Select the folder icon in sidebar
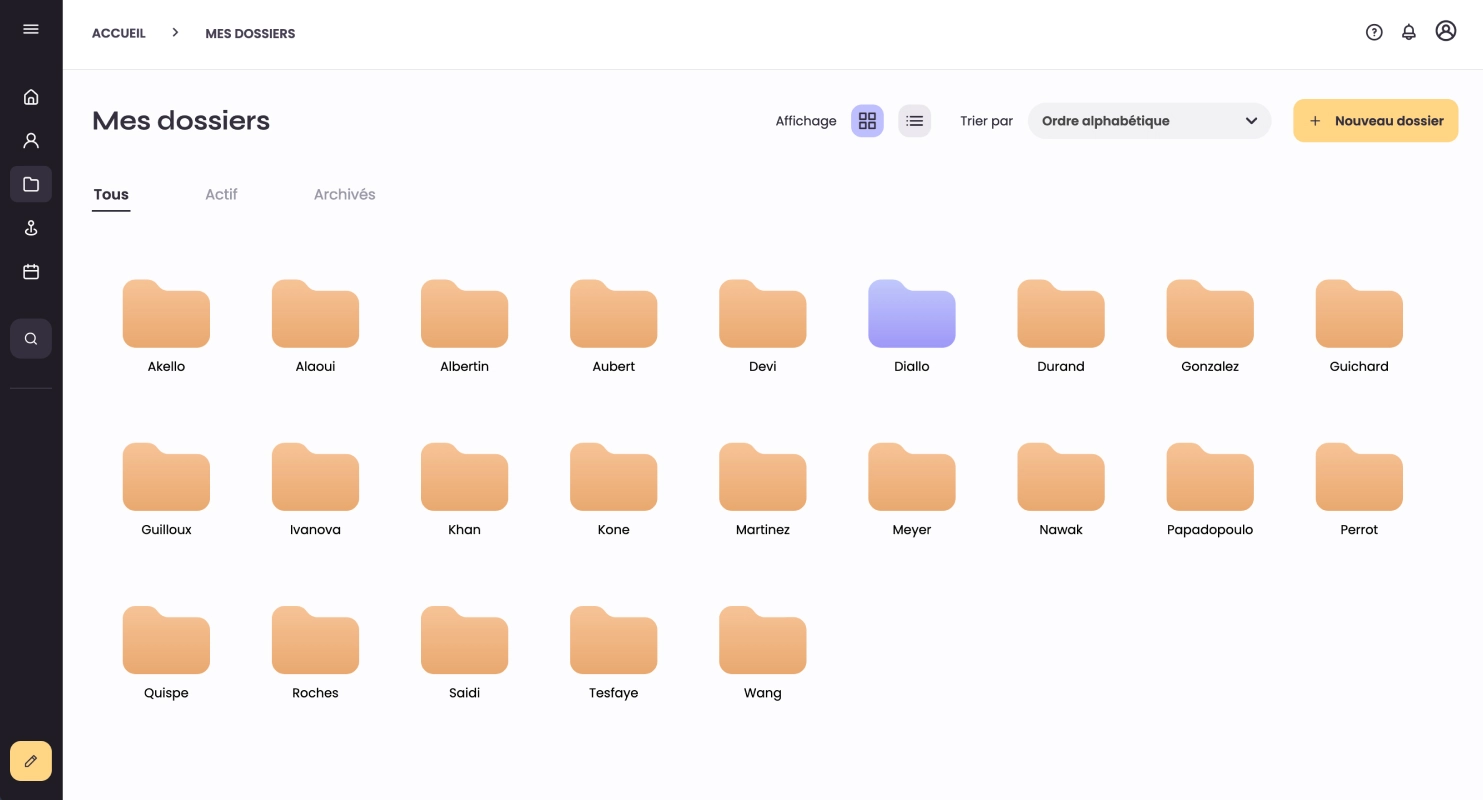Image resolution: width=1483 pixels, height=800 pixels. click(31, 184)
